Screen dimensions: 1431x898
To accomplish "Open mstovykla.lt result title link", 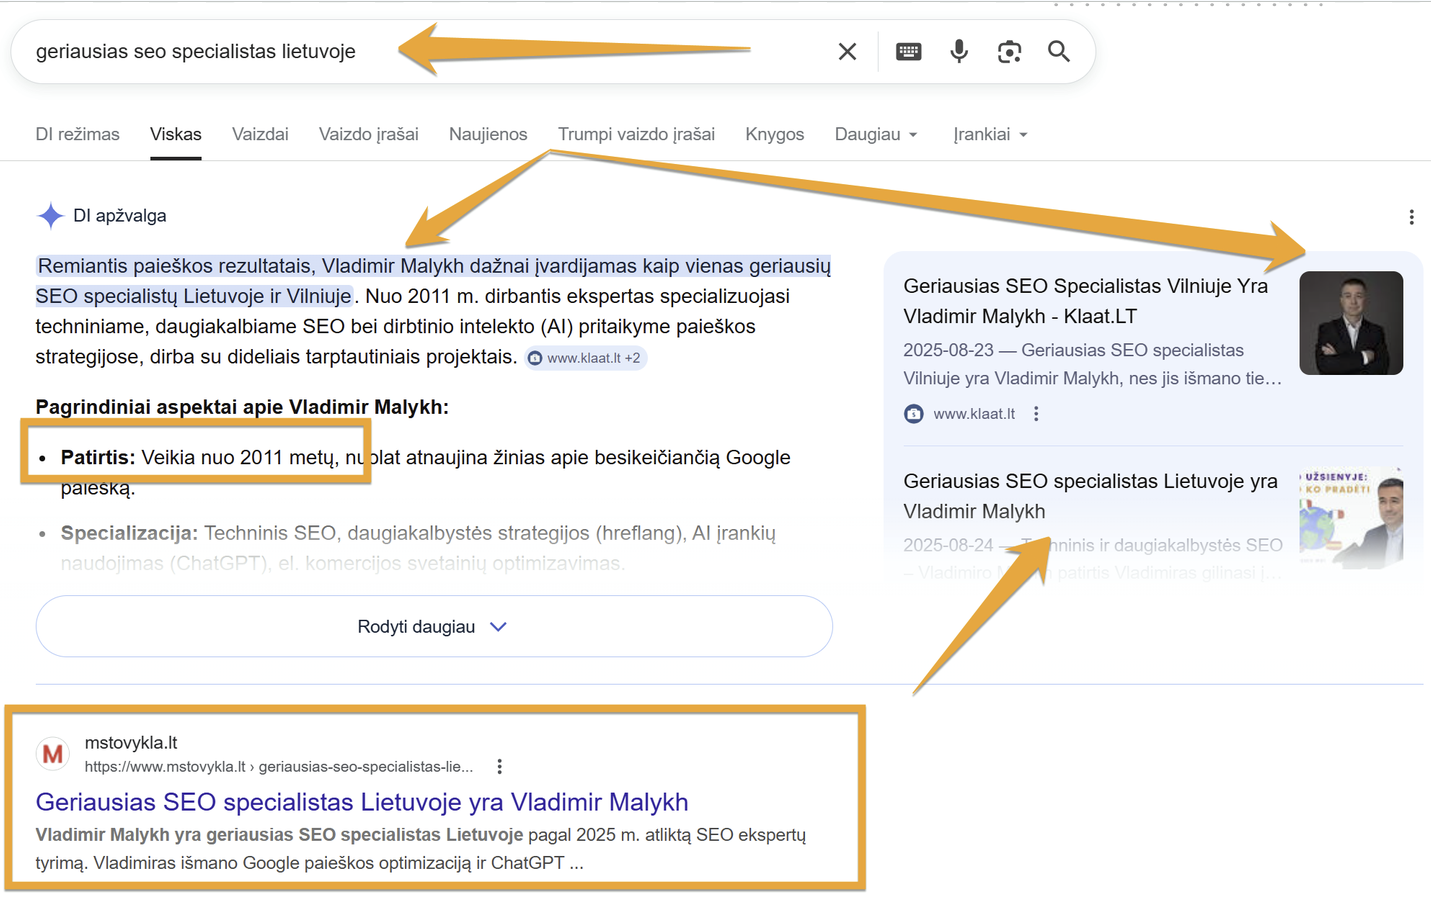I will point(362,802).
